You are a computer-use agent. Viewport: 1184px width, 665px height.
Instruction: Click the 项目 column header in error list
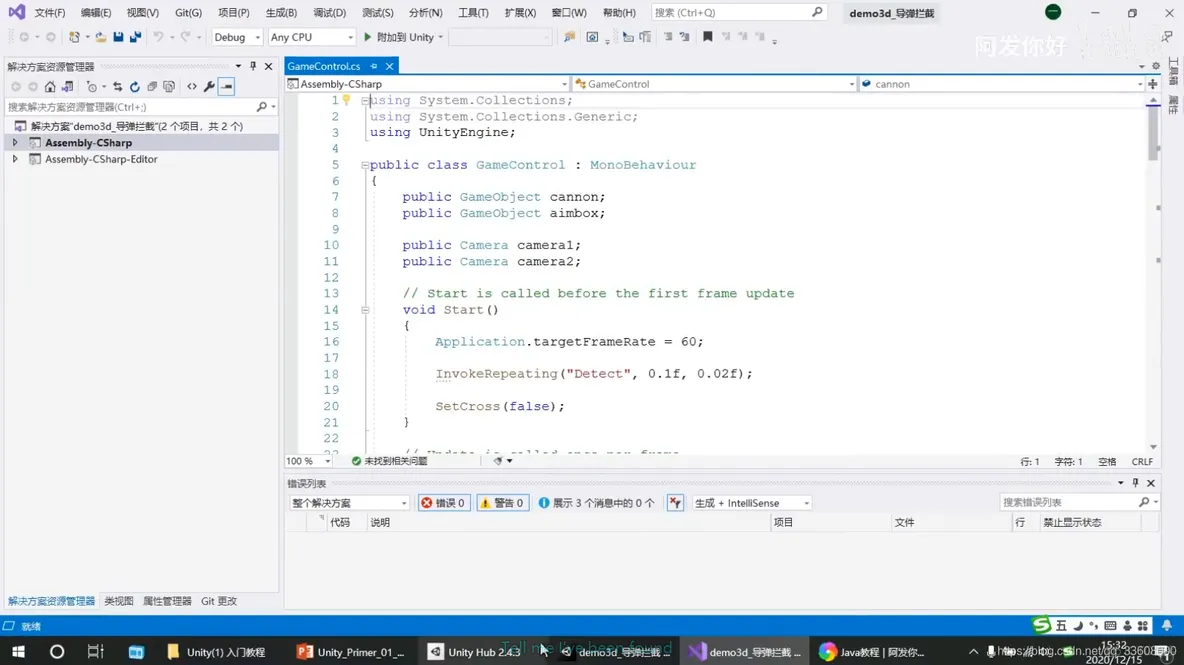(784, 522)
